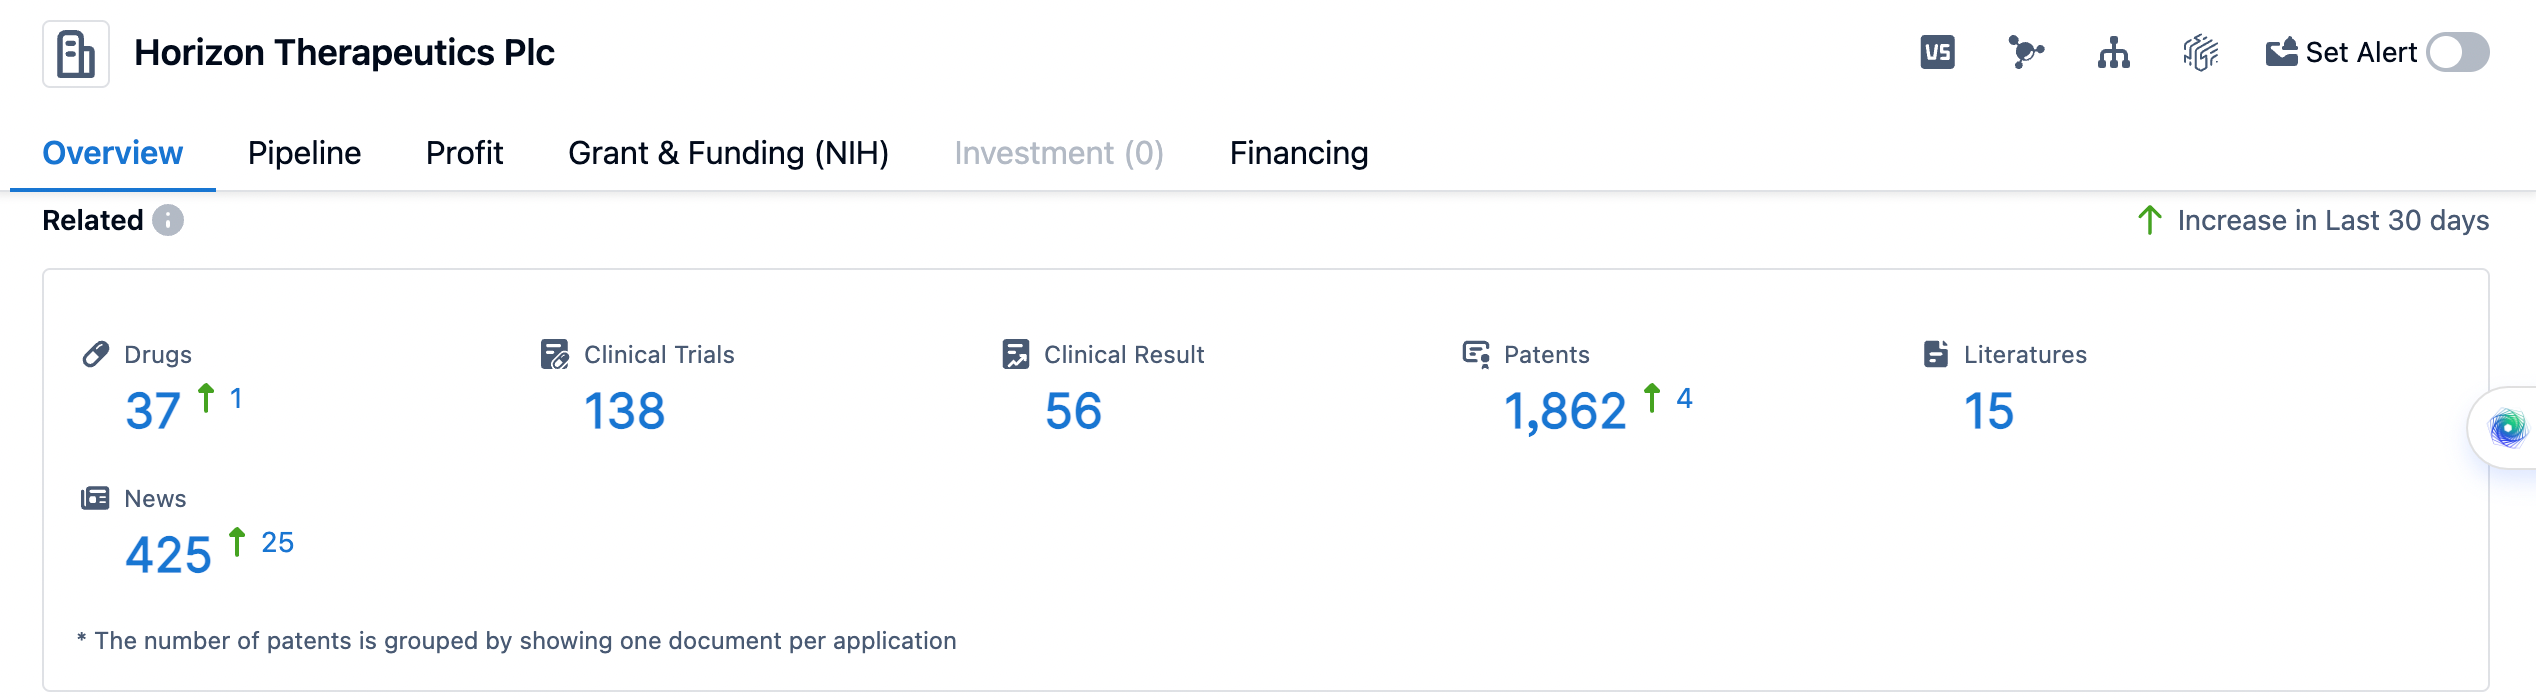Click the VS compare icon
This screenshot has width=2536, height=698.
tap(1937, 53)
